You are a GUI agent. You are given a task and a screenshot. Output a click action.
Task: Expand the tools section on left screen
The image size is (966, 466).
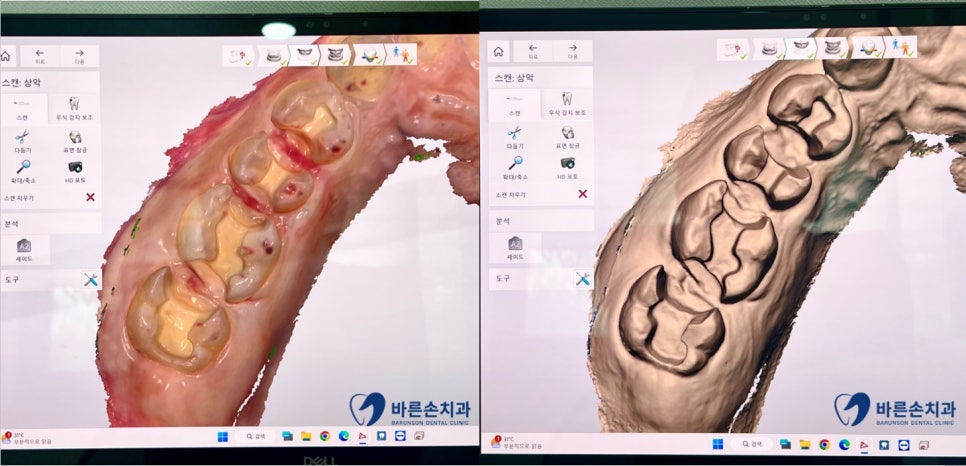pos(90,281)
